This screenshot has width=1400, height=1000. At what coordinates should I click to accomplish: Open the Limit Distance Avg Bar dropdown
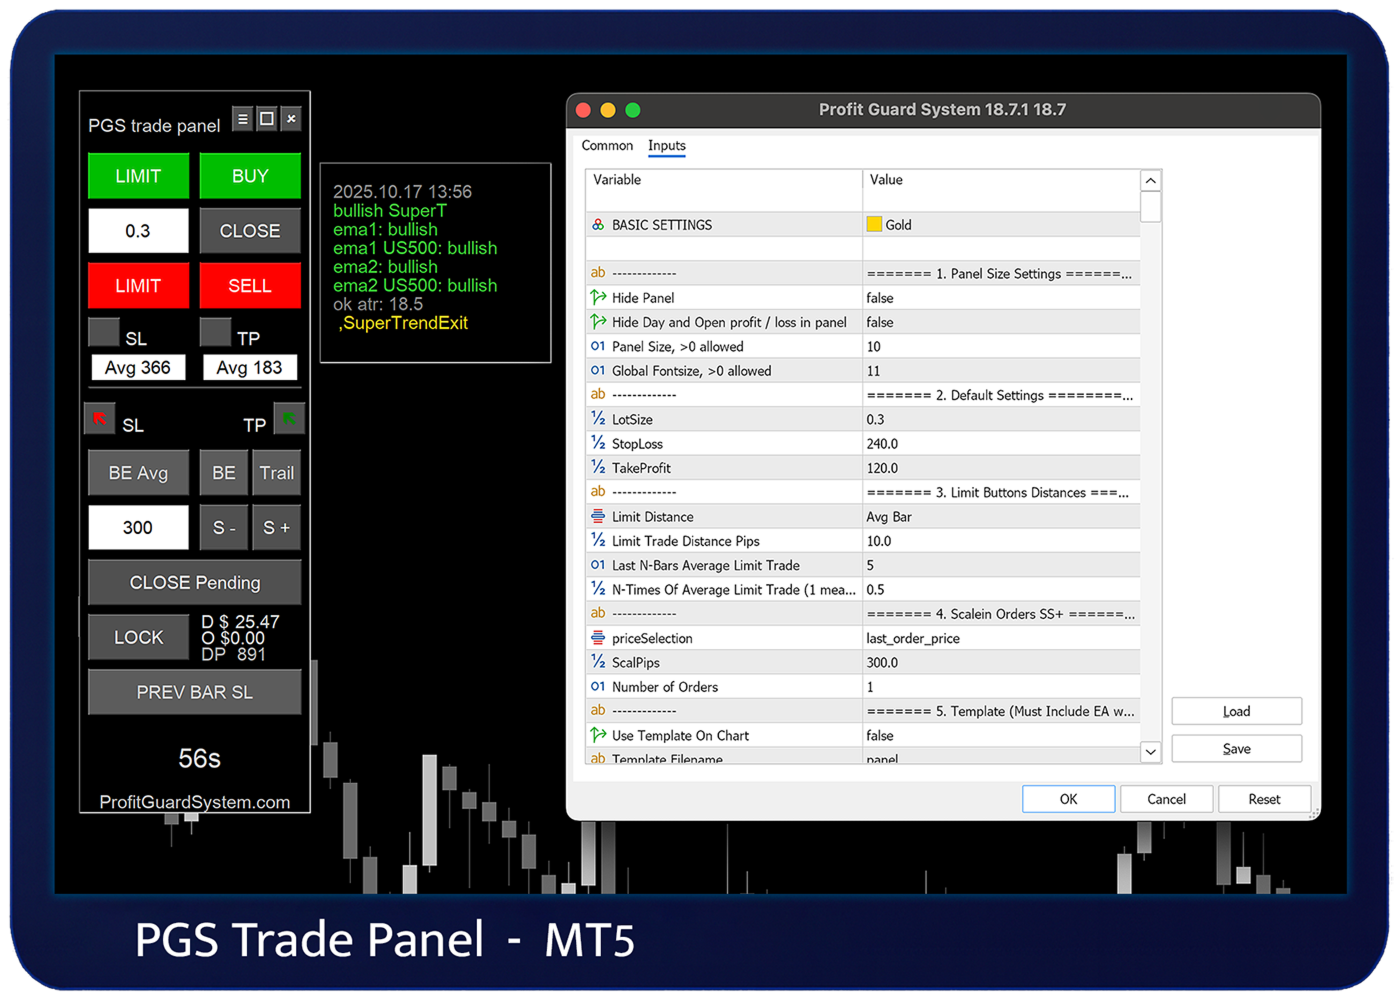click(x=1001, y=517)
